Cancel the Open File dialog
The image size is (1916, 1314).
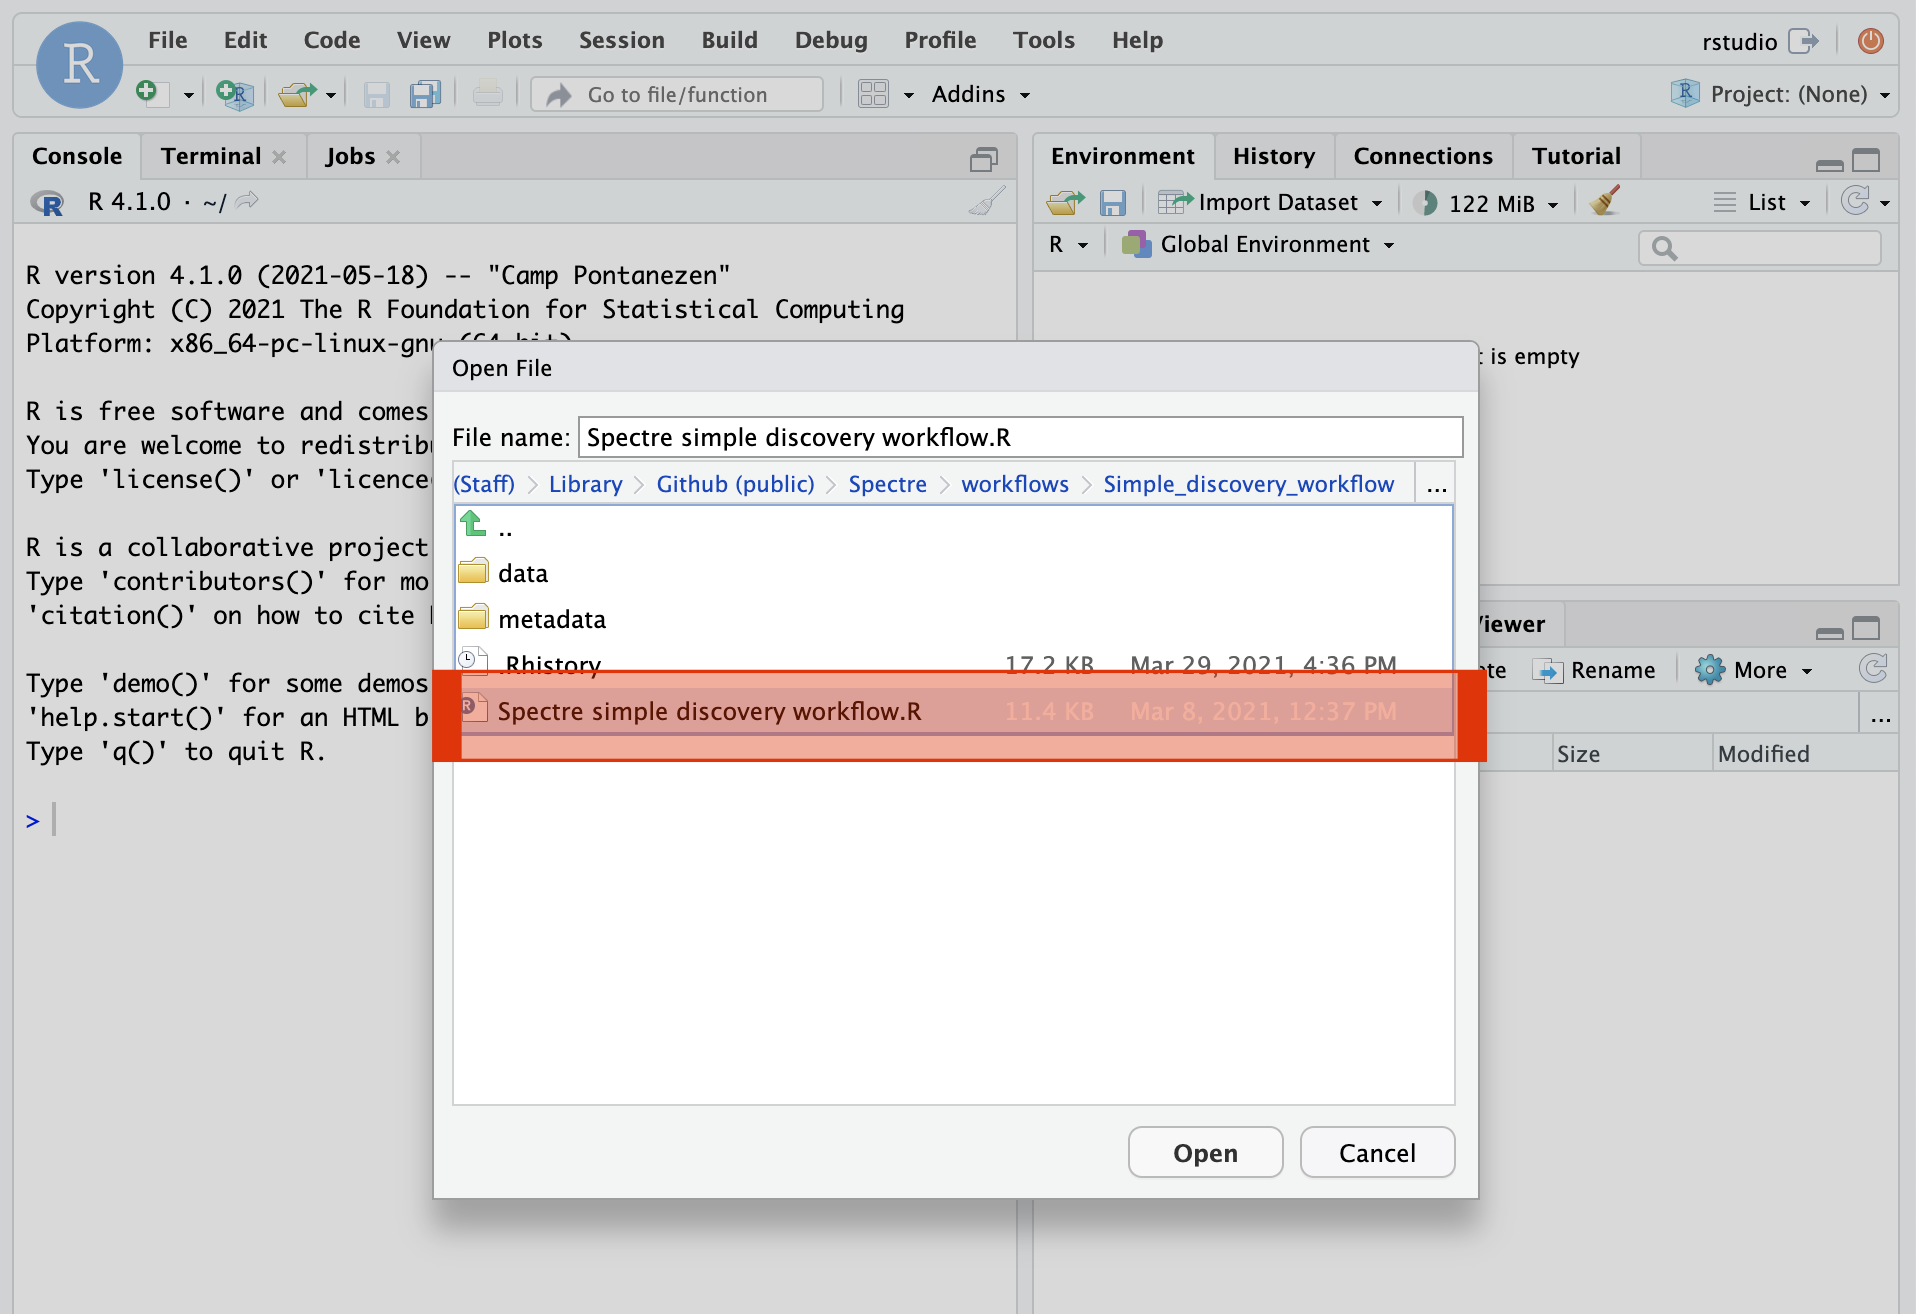pyautogui.click(x=1376, y=1153)
